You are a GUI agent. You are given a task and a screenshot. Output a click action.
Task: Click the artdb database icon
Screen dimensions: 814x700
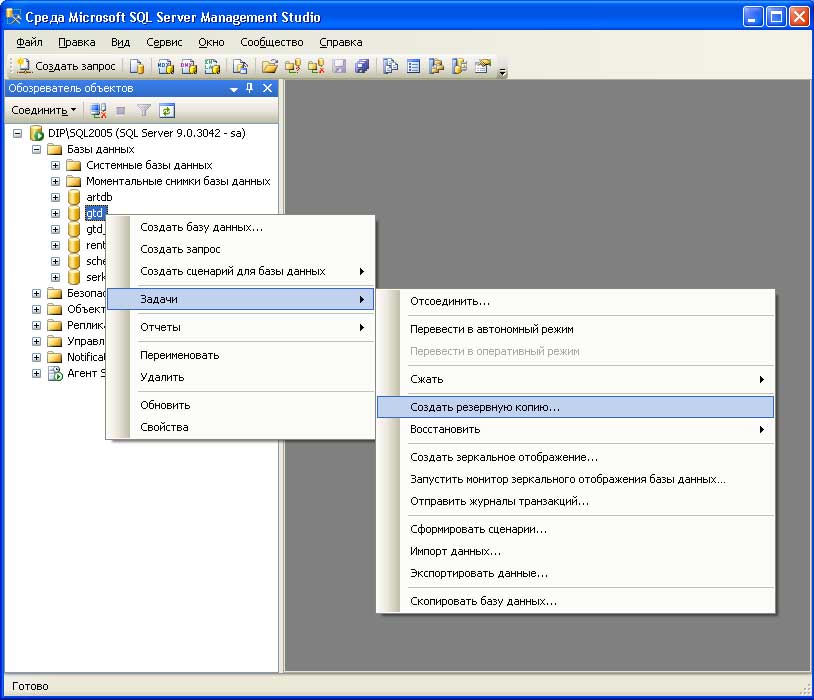tap(74, 197)
